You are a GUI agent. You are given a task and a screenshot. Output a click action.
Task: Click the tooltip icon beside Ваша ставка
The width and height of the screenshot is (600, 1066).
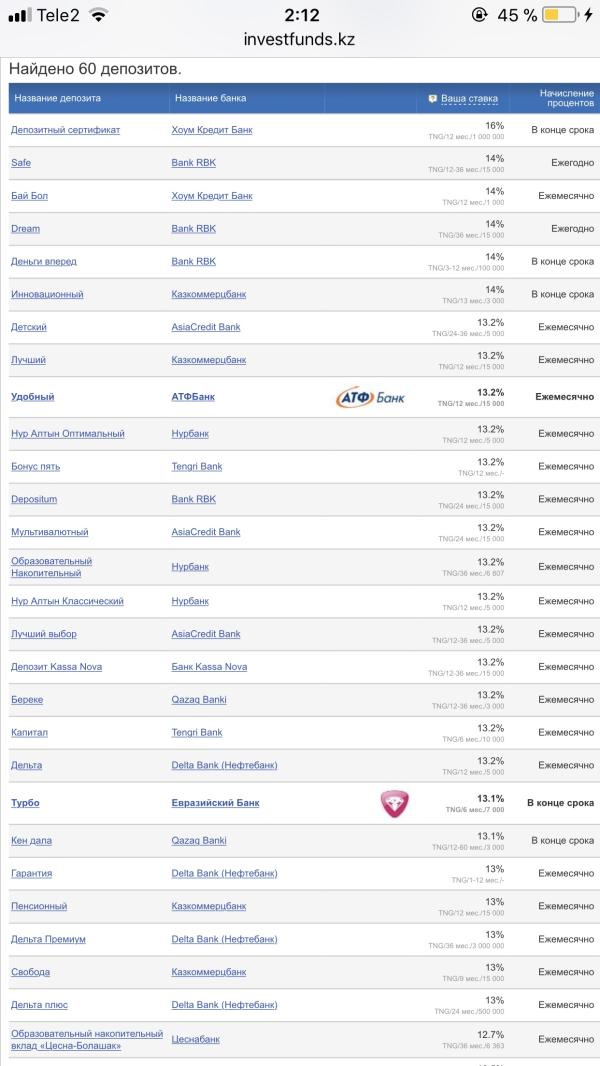pyautogui.click(x=432, y=99)
